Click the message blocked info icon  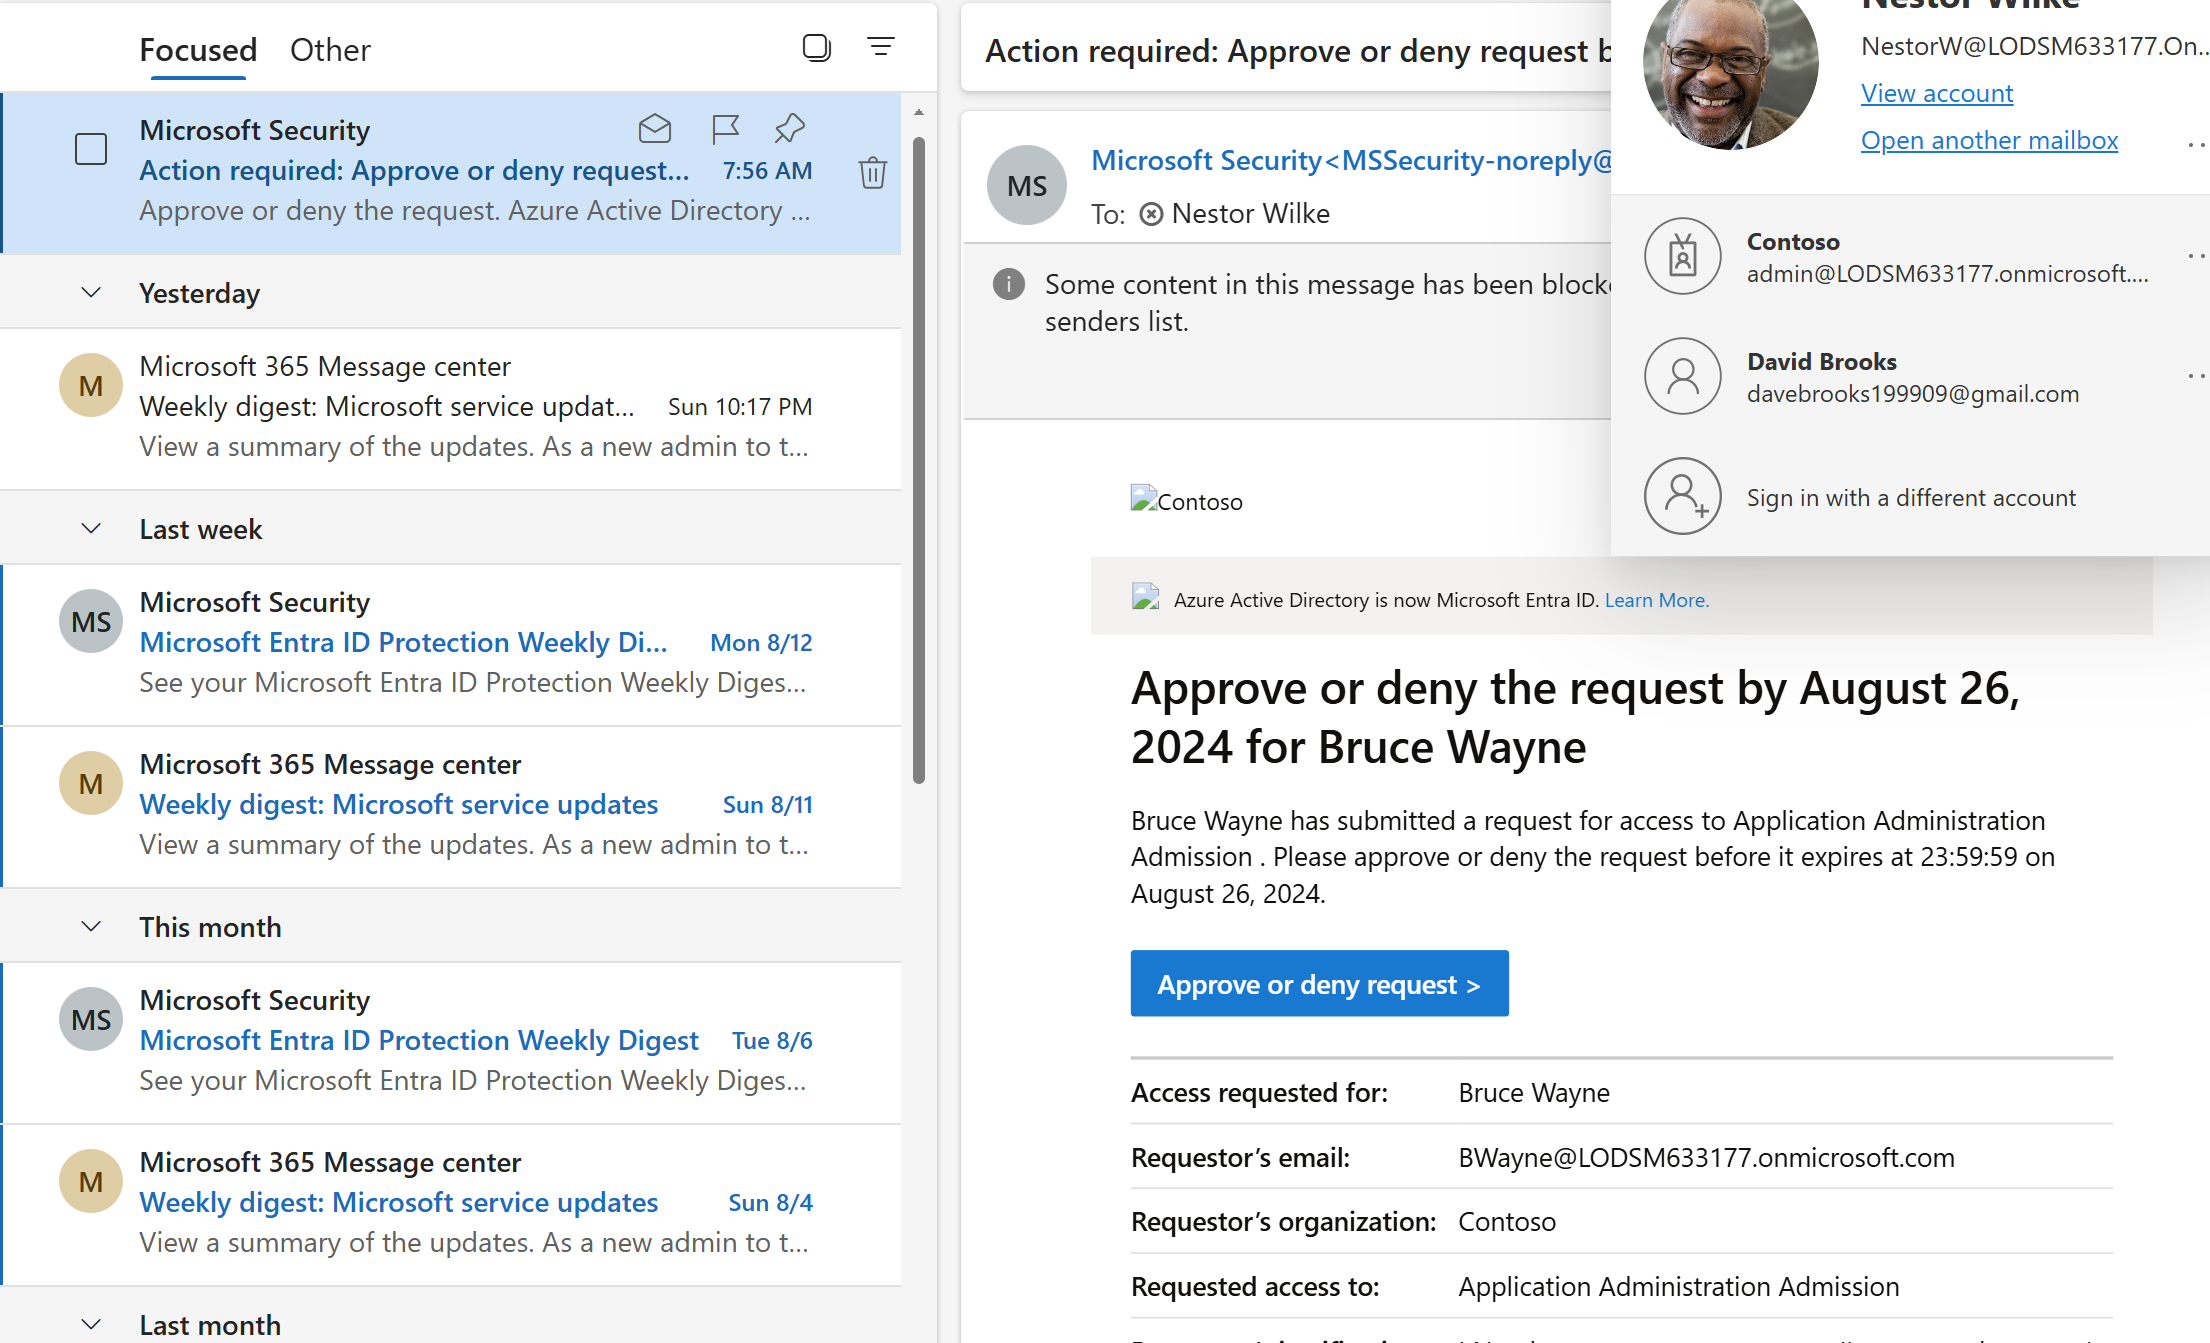coord(1008,285)
